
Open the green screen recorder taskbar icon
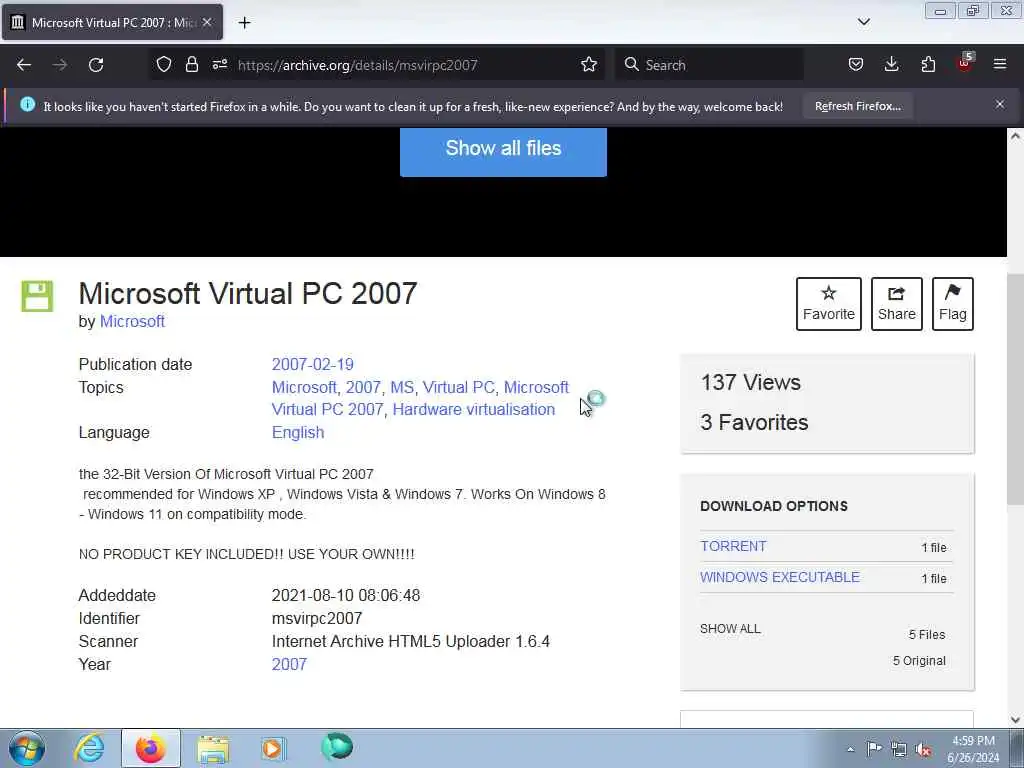pos(337,747)
